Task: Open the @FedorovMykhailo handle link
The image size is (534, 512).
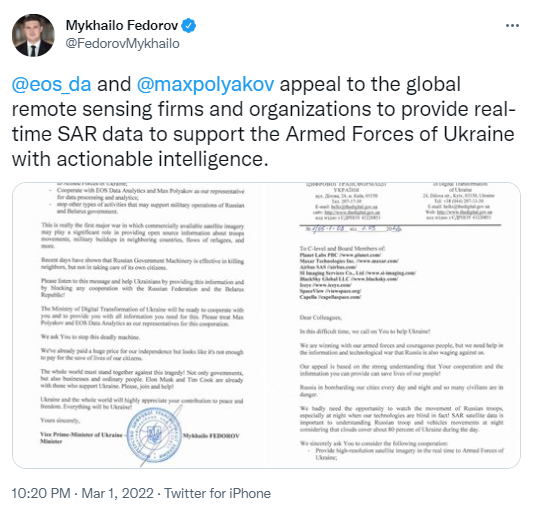Action: [123, 44]
